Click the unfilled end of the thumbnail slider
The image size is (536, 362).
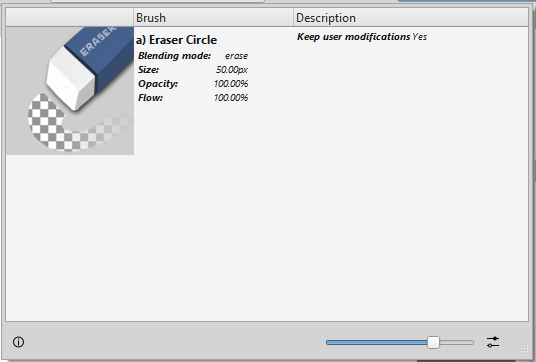point(457,342)
